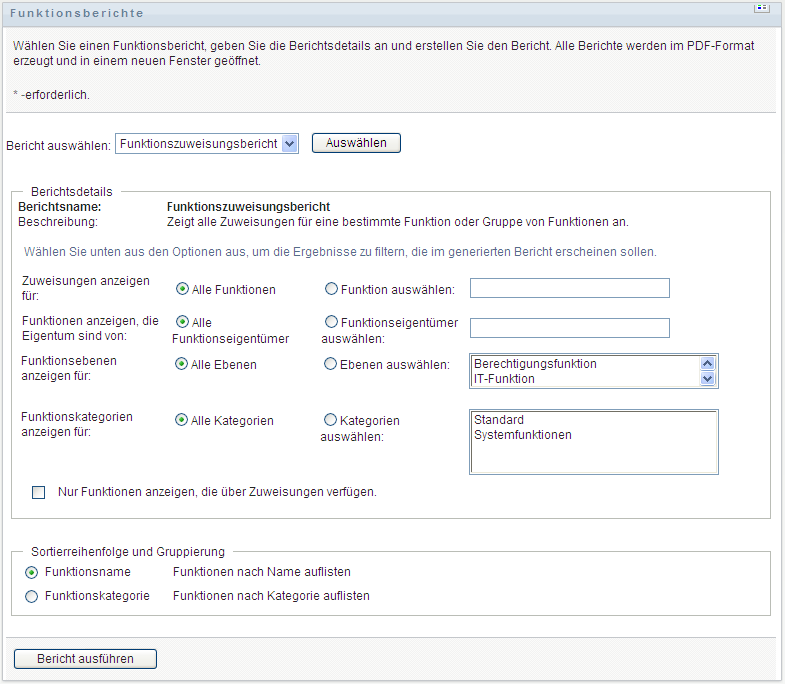Click the levels list scroll up arrow
Image resolution: width=785 pixels, height=684 pixels.
tap(707, 363)
